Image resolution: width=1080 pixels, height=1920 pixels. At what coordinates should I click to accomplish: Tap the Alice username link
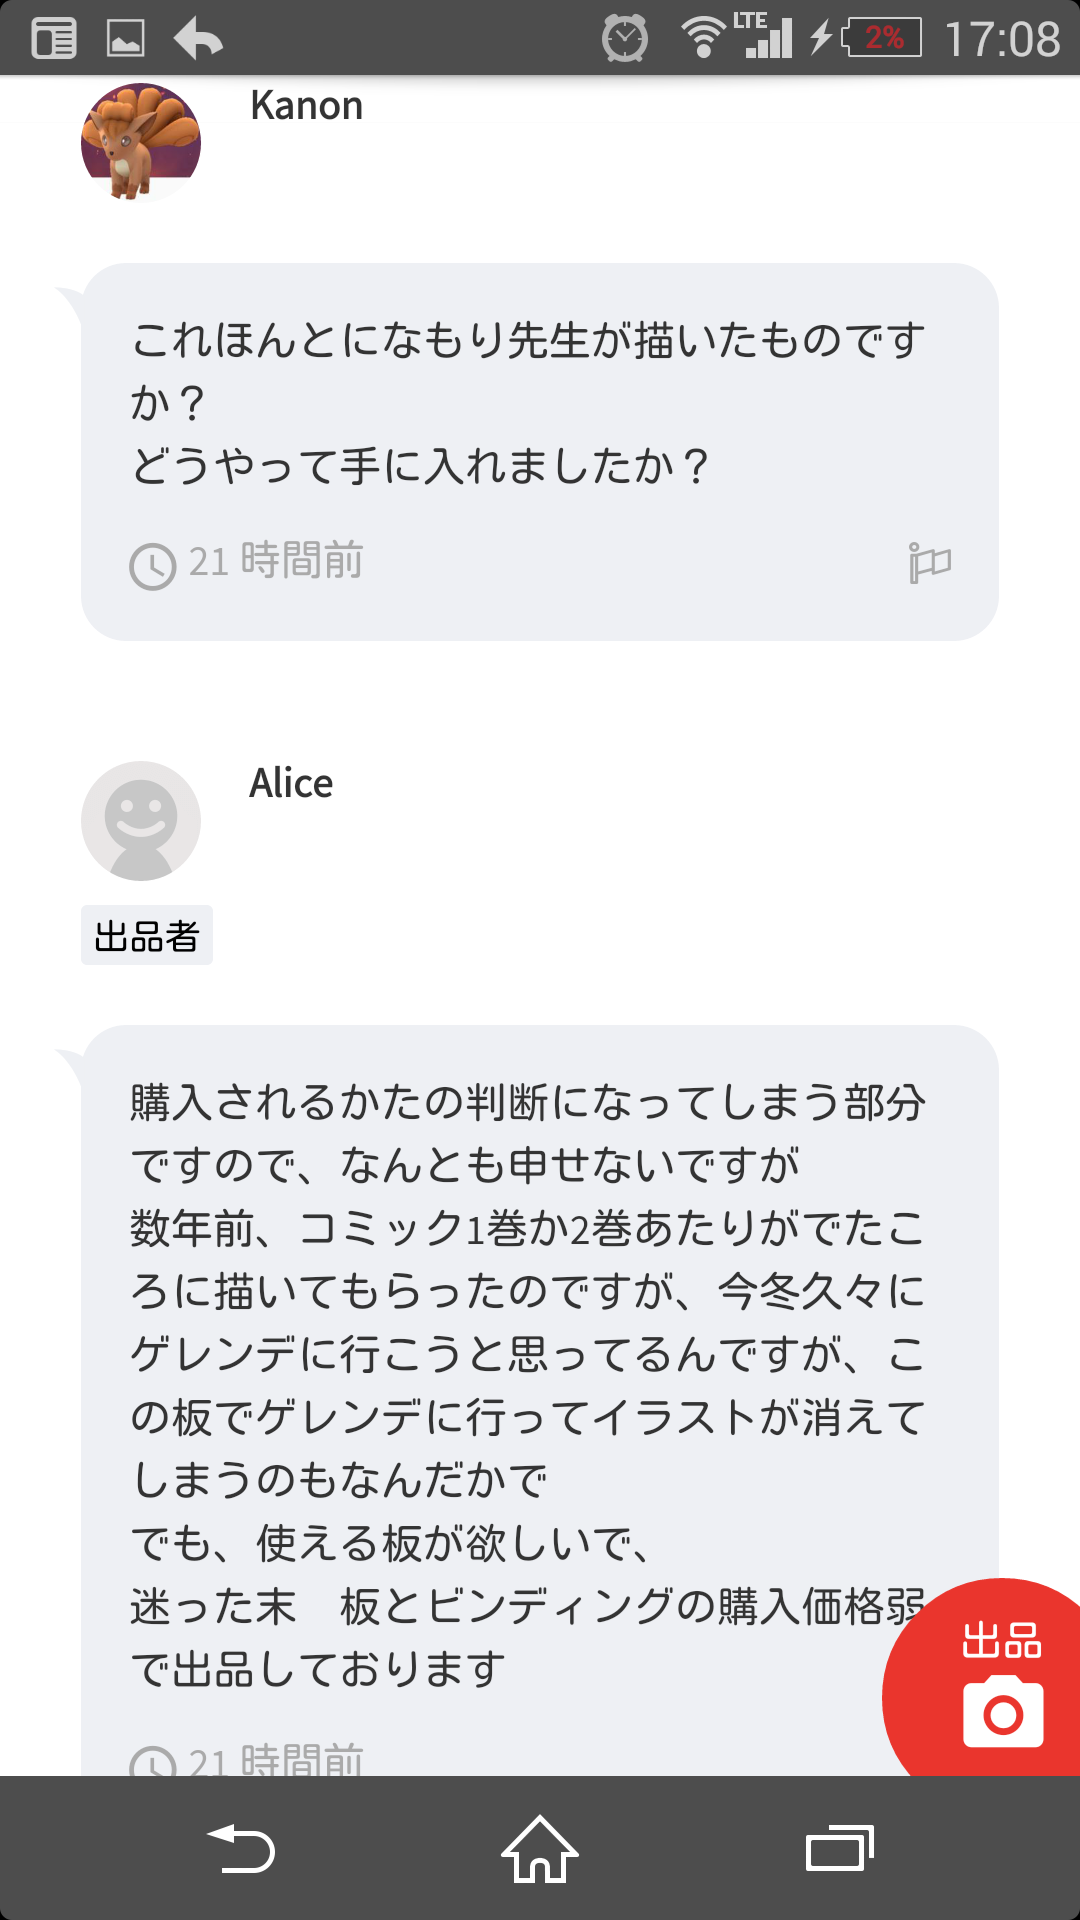tap(291, 784)
